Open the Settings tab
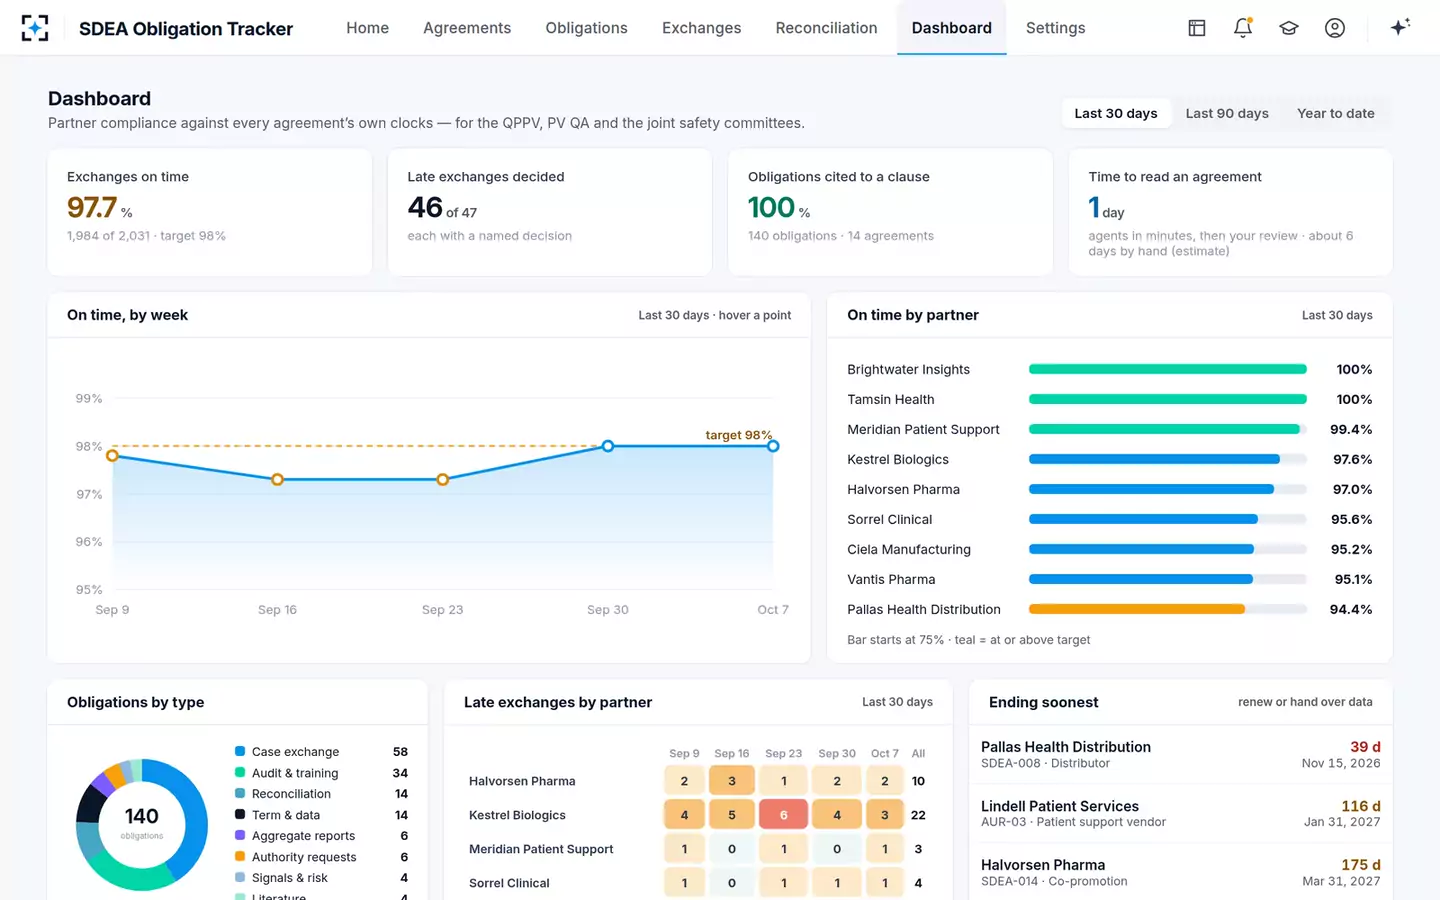This screenshot has height=900, width=1440. 1055,28
